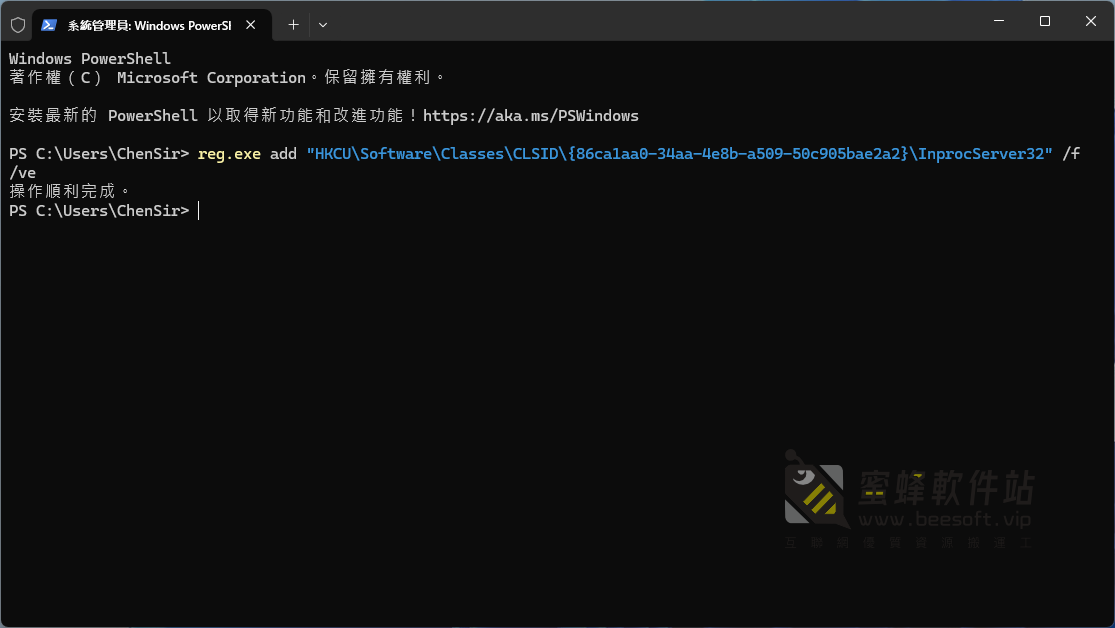Maximize the terminal window
Screen dimensions: 1115x628
click(x=1045, y=21)
